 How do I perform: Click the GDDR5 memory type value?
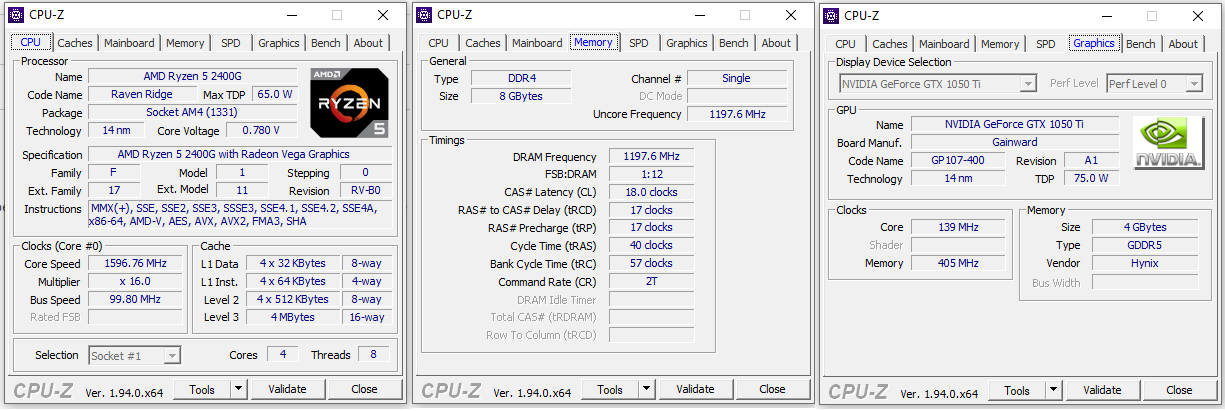1146,245
